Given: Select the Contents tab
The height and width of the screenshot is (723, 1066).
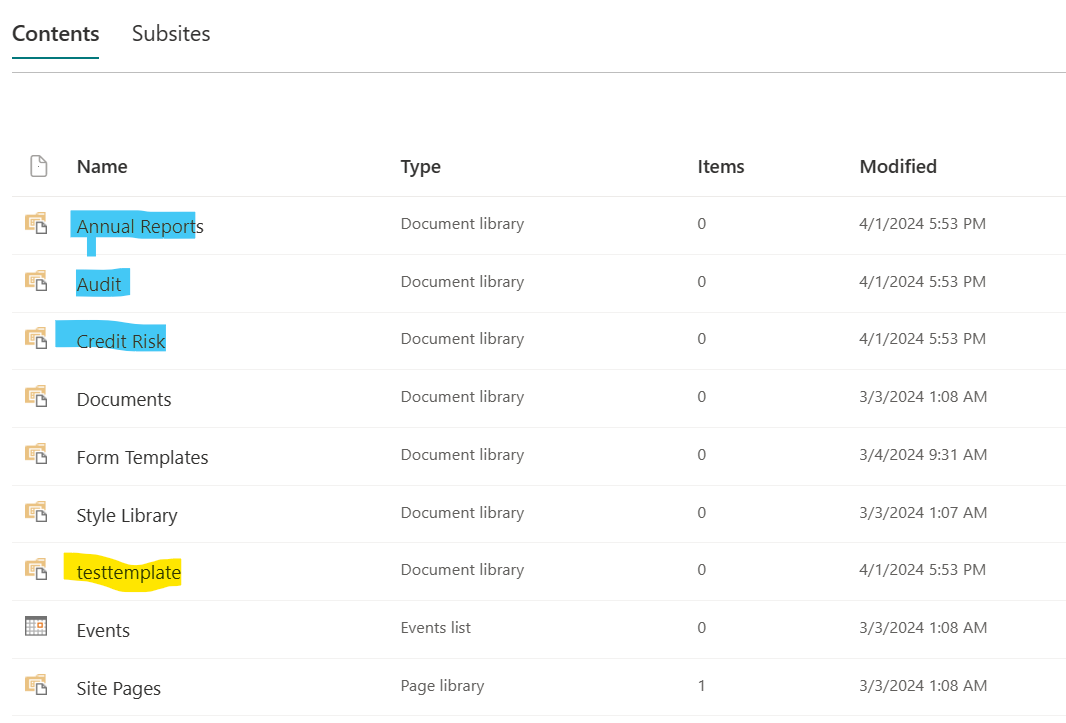Looking at the screenshot, I should pyautogui.click(x=56, y=33).
